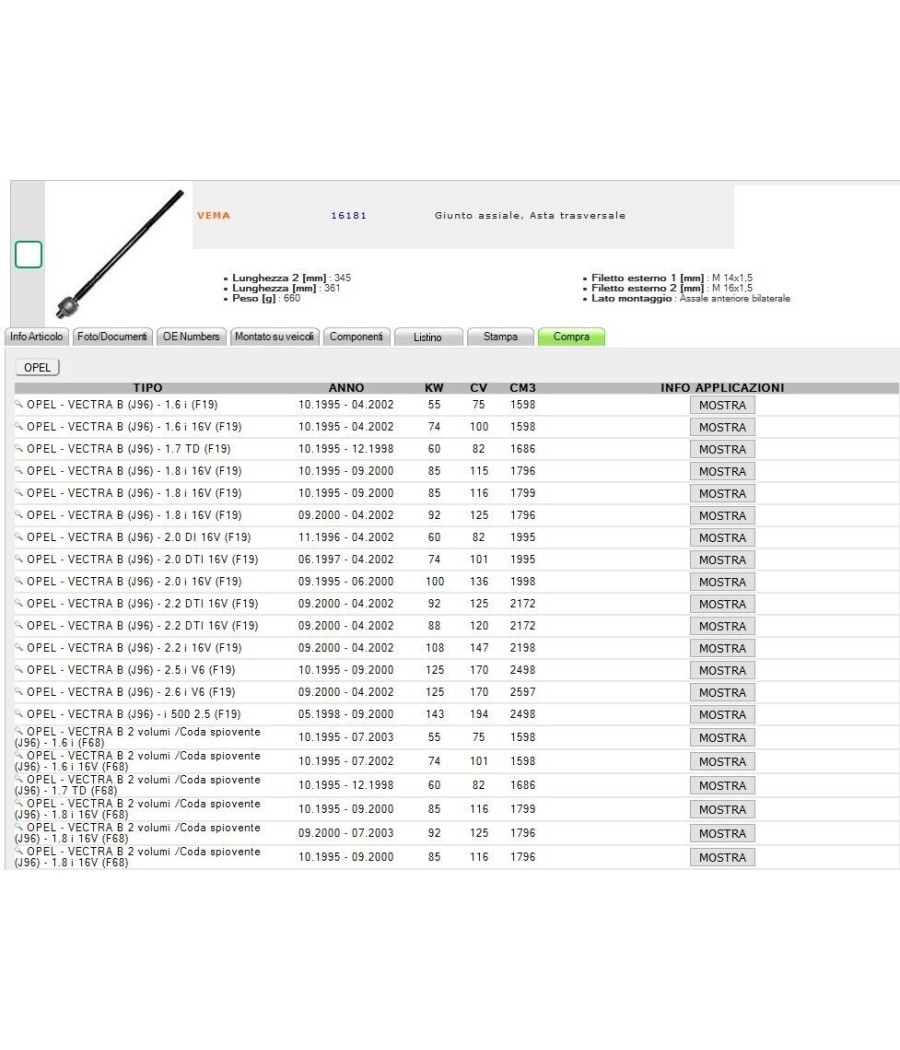The image size is (900, 1050).
Task: Click the magnifier icon for Vectra B 2.0 i 16V
Action: pyautogui.click(x=19, y=581)
